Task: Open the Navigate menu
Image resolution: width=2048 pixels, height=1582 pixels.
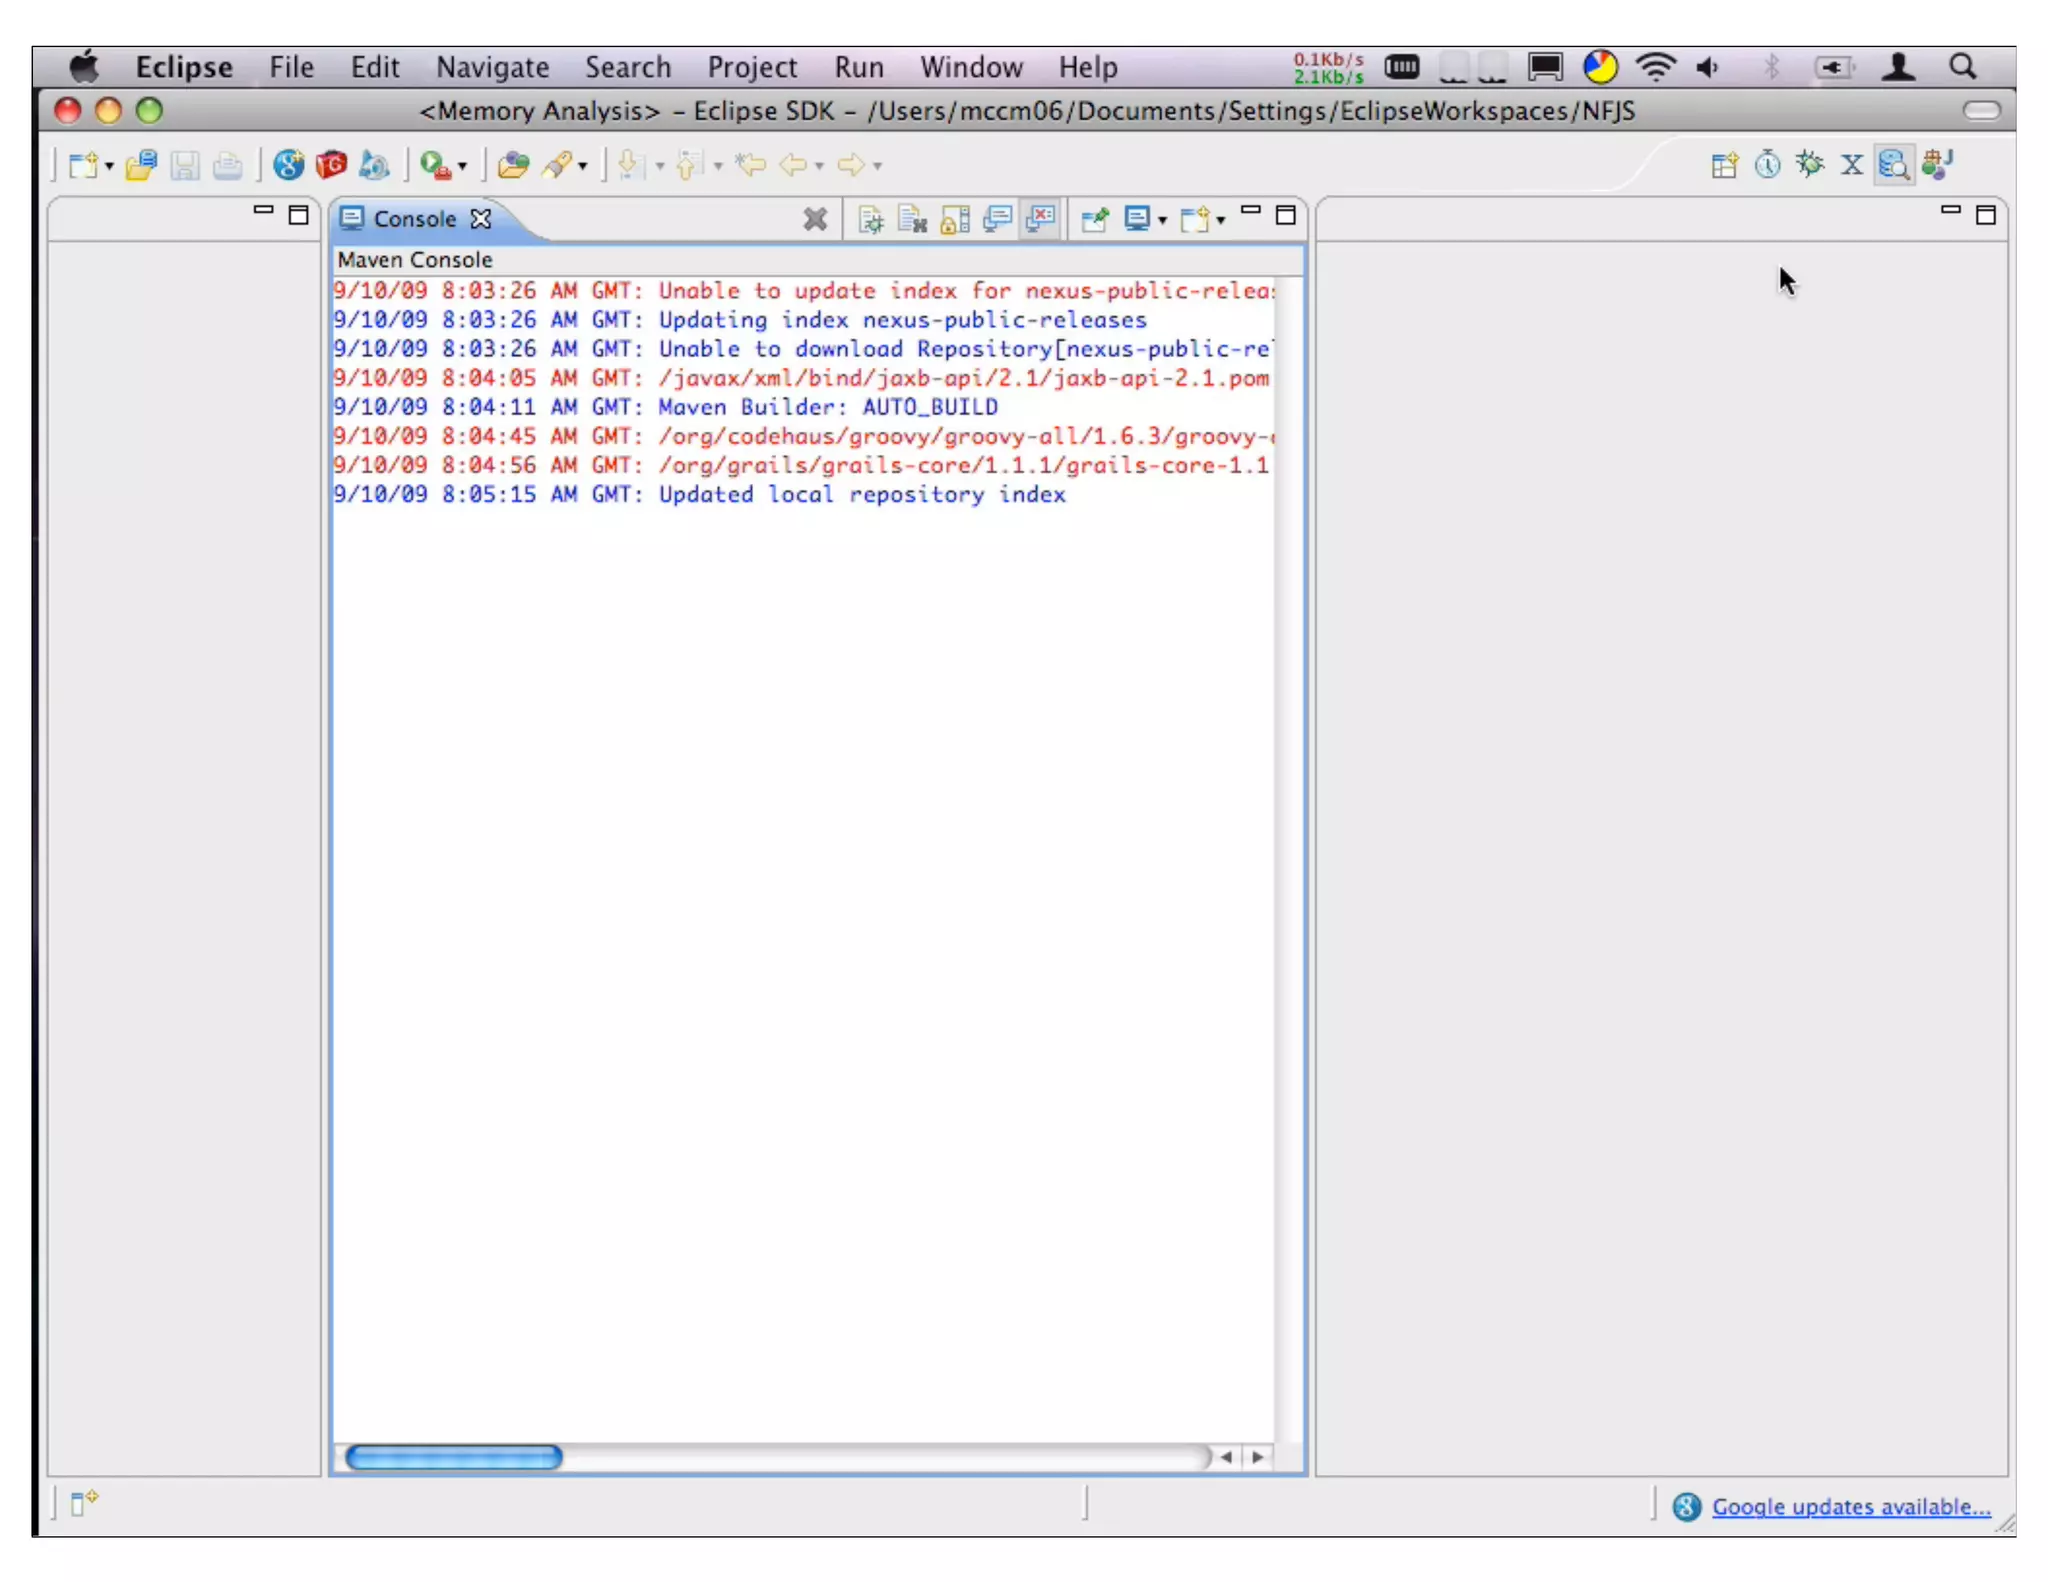Action: point(492,67)
